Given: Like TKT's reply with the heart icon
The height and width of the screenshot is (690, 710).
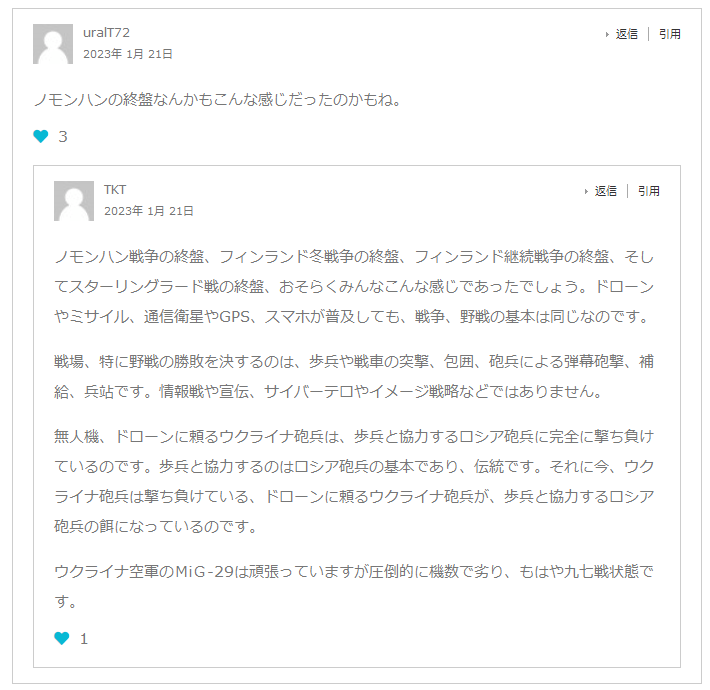Looking at the screenshot, I should pos(62,638).
